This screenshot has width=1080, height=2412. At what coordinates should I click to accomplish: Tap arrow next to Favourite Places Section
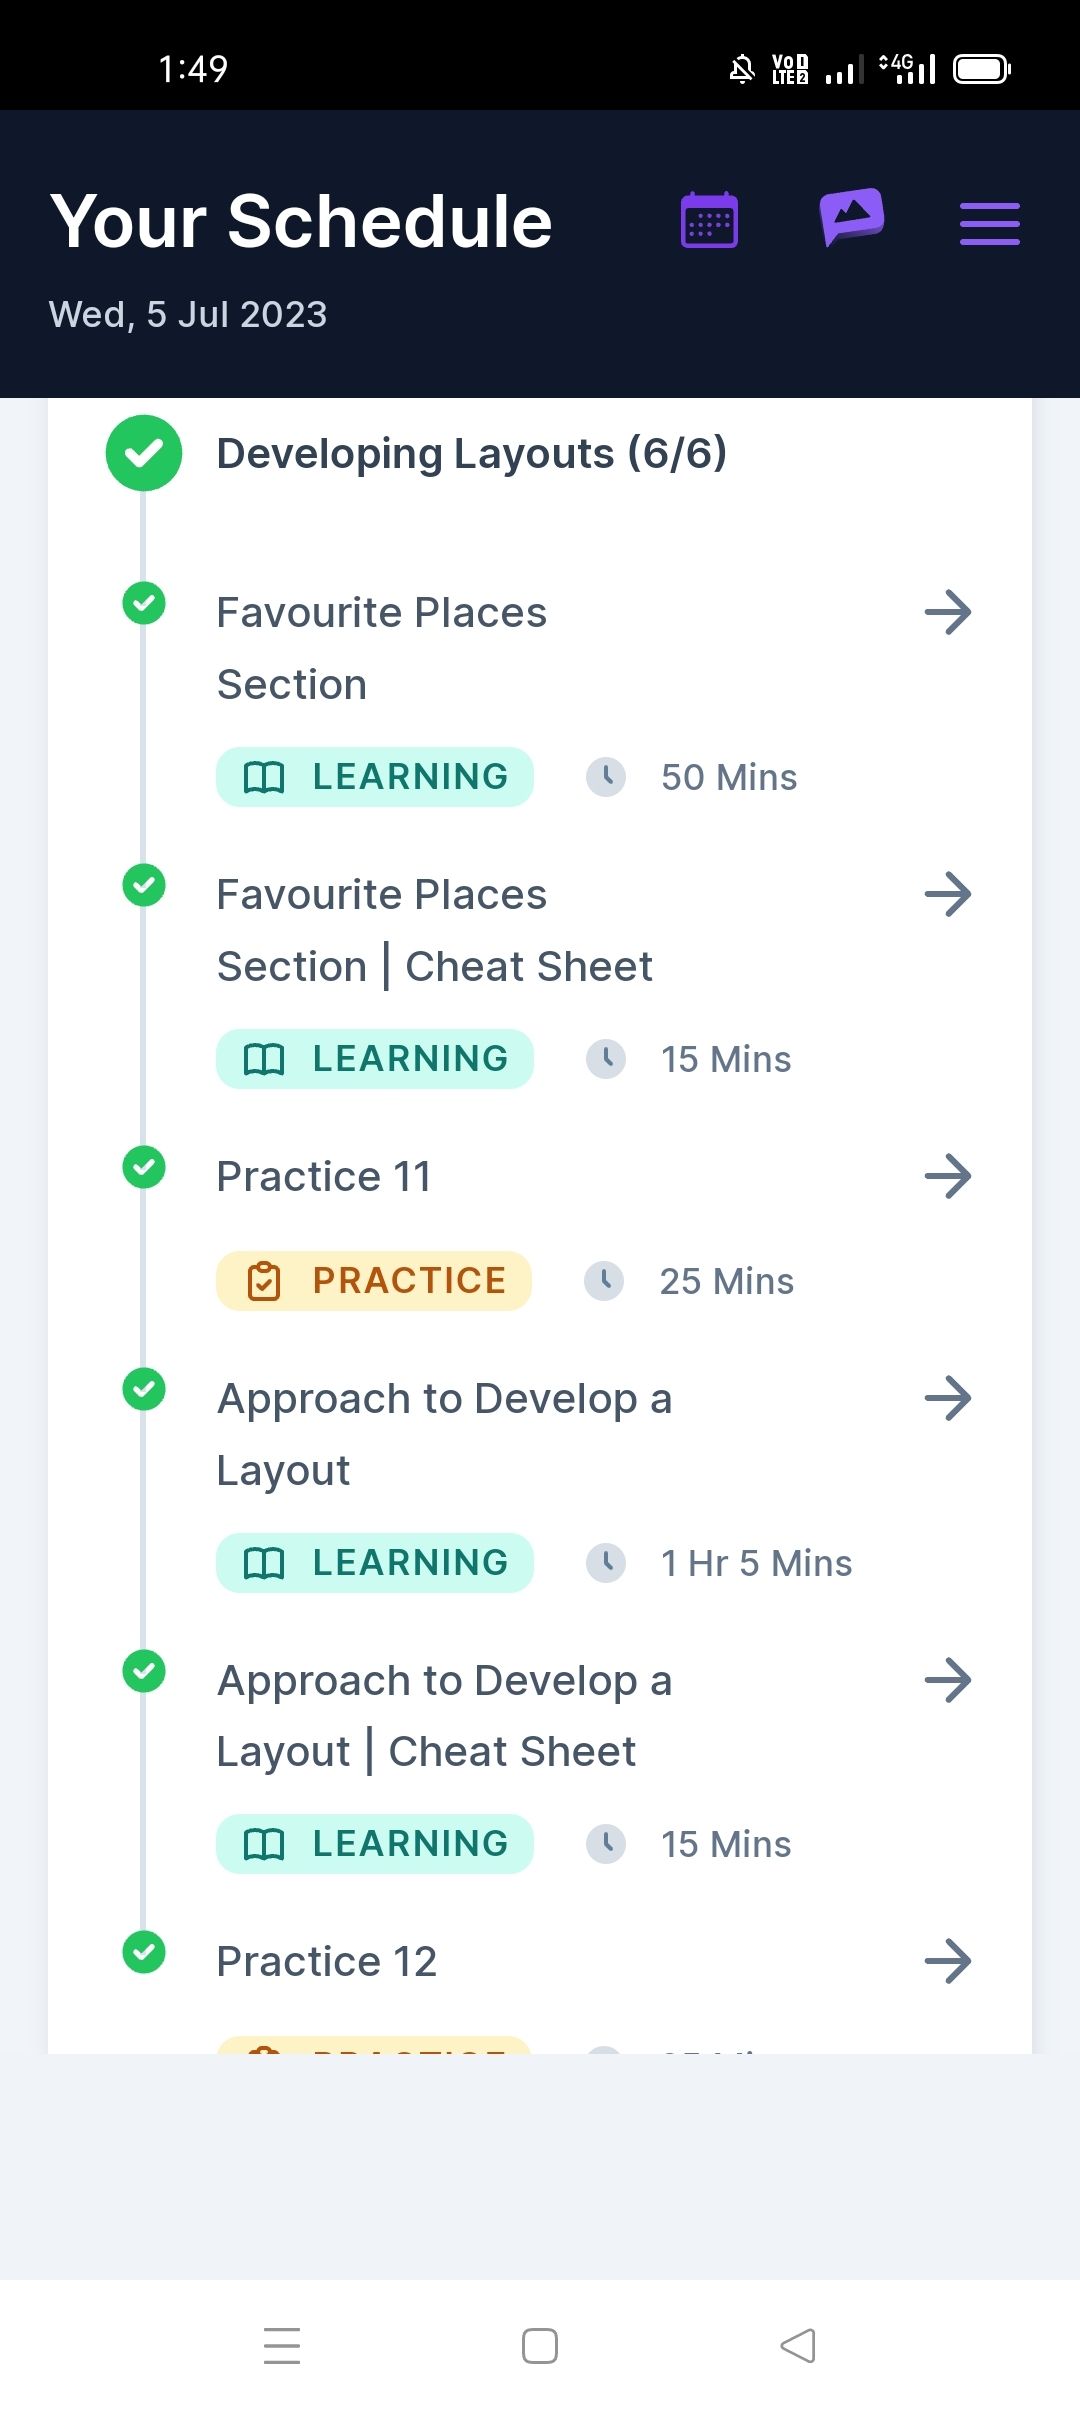(948, 612)
